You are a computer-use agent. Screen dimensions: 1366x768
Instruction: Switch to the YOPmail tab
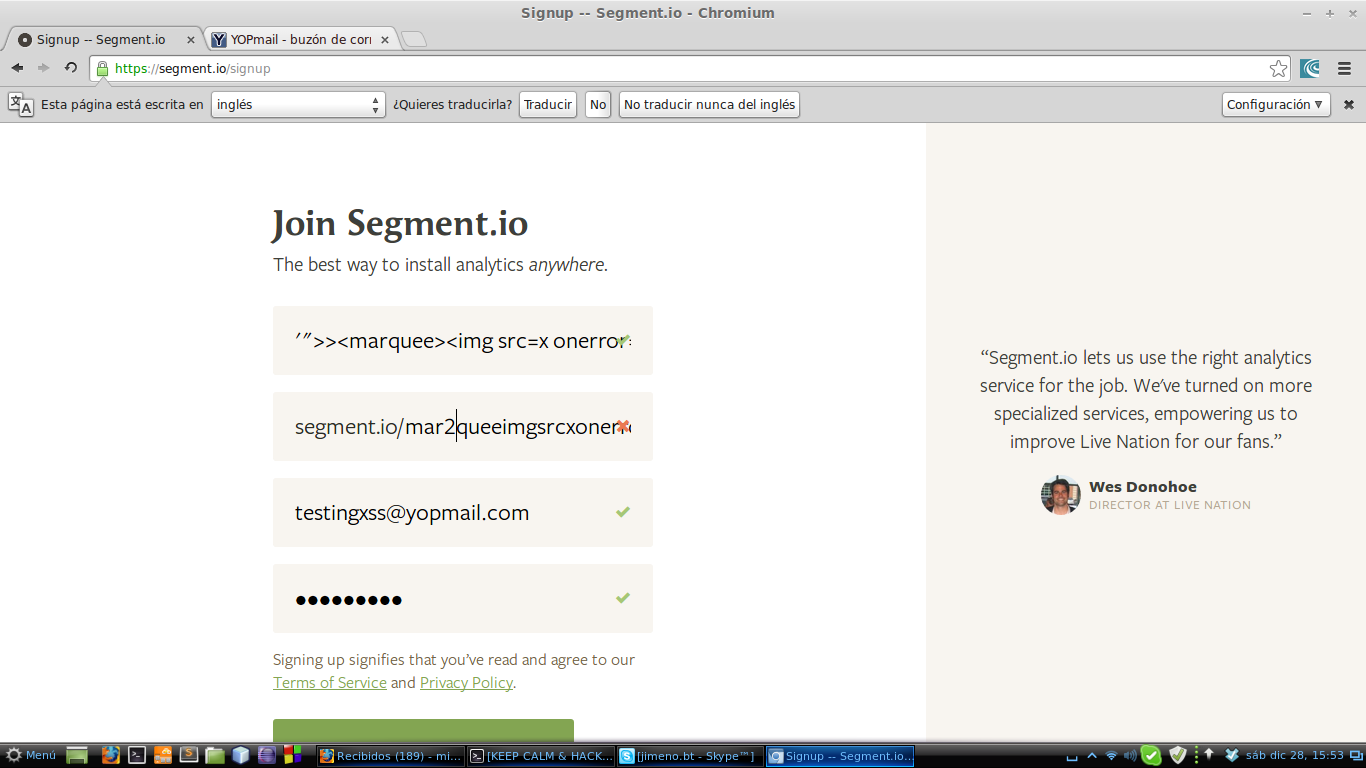click(x=303, y=40)
